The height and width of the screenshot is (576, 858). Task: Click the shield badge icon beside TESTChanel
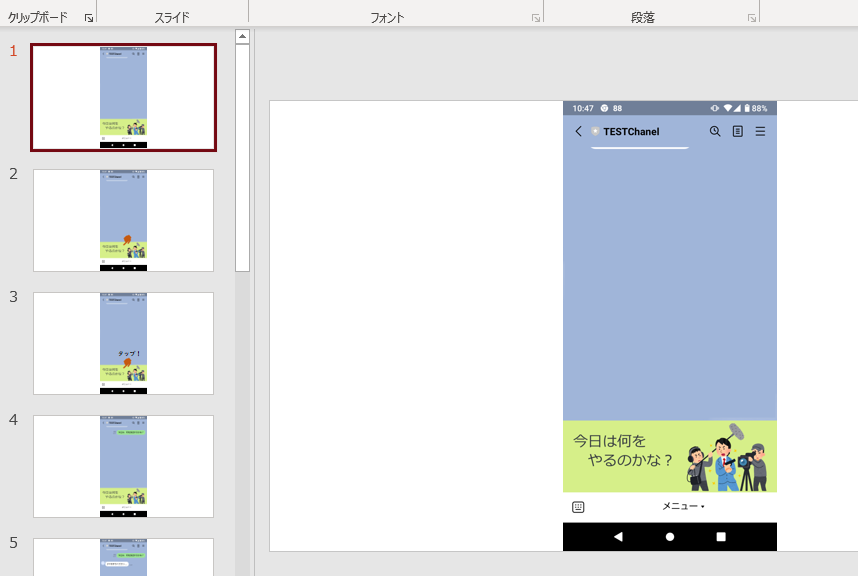tap(595, 131)
